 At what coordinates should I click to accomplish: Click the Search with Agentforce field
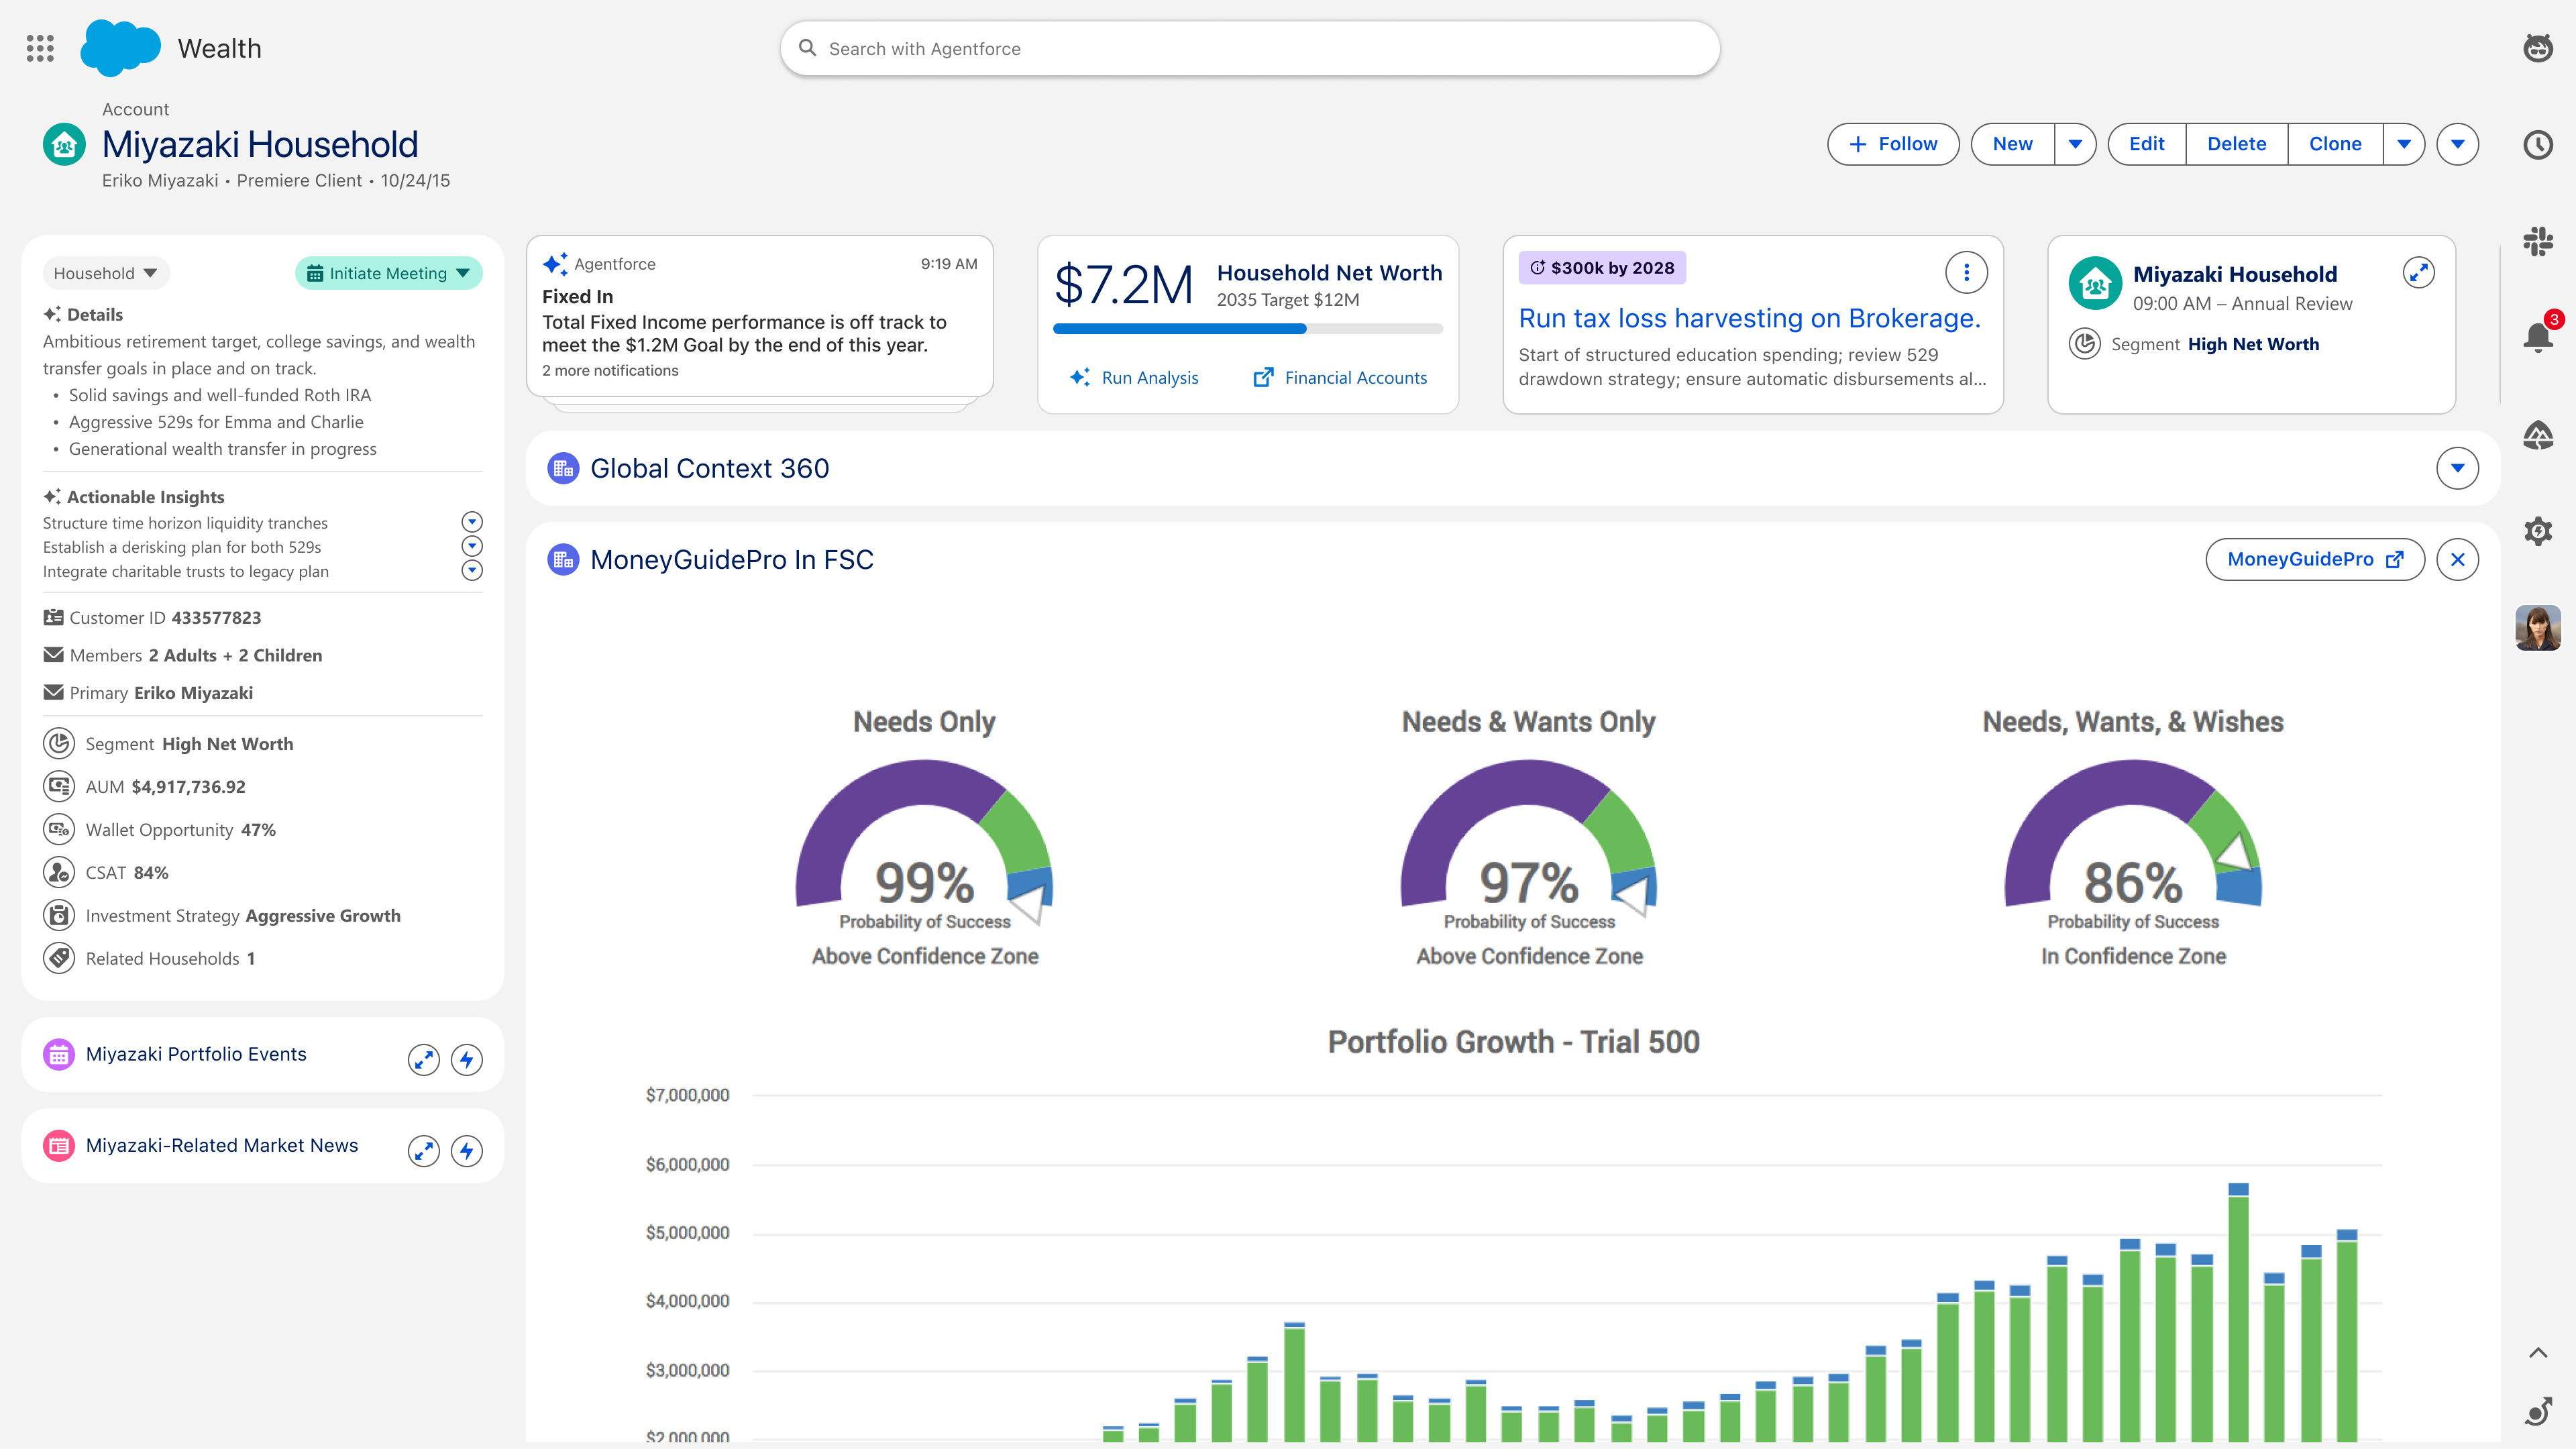[x=1249, y=48]
